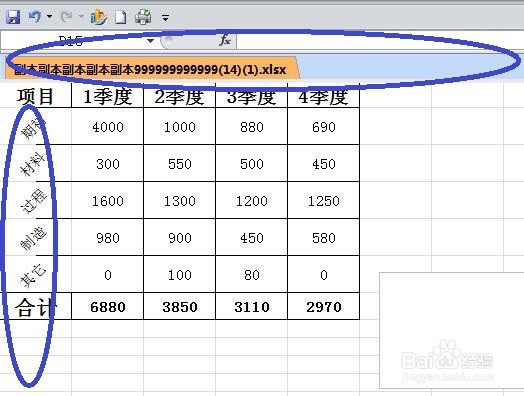Select the cell containing 580

tap(323, 237)
